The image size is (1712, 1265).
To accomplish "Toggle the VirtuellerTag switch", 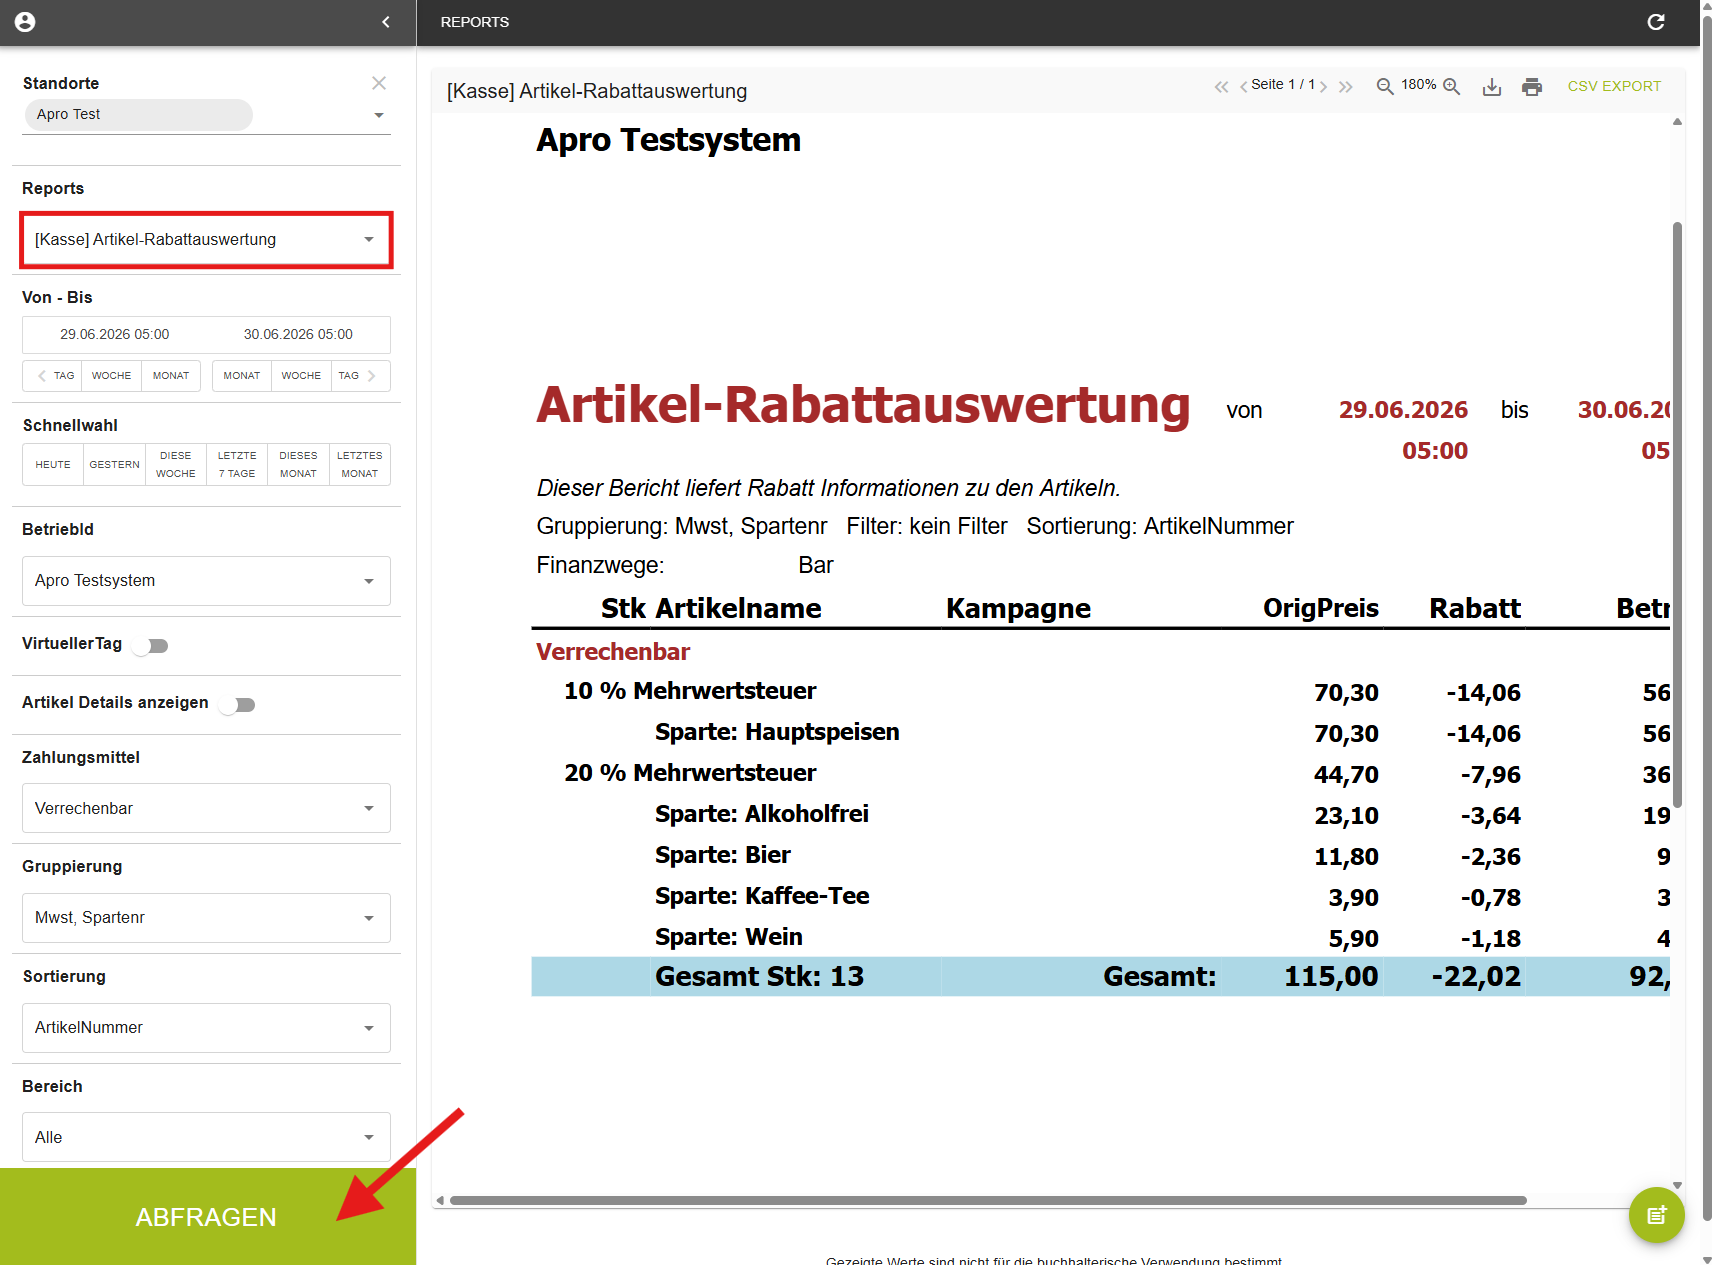I will pyautogui.click(x=151, y=645).
